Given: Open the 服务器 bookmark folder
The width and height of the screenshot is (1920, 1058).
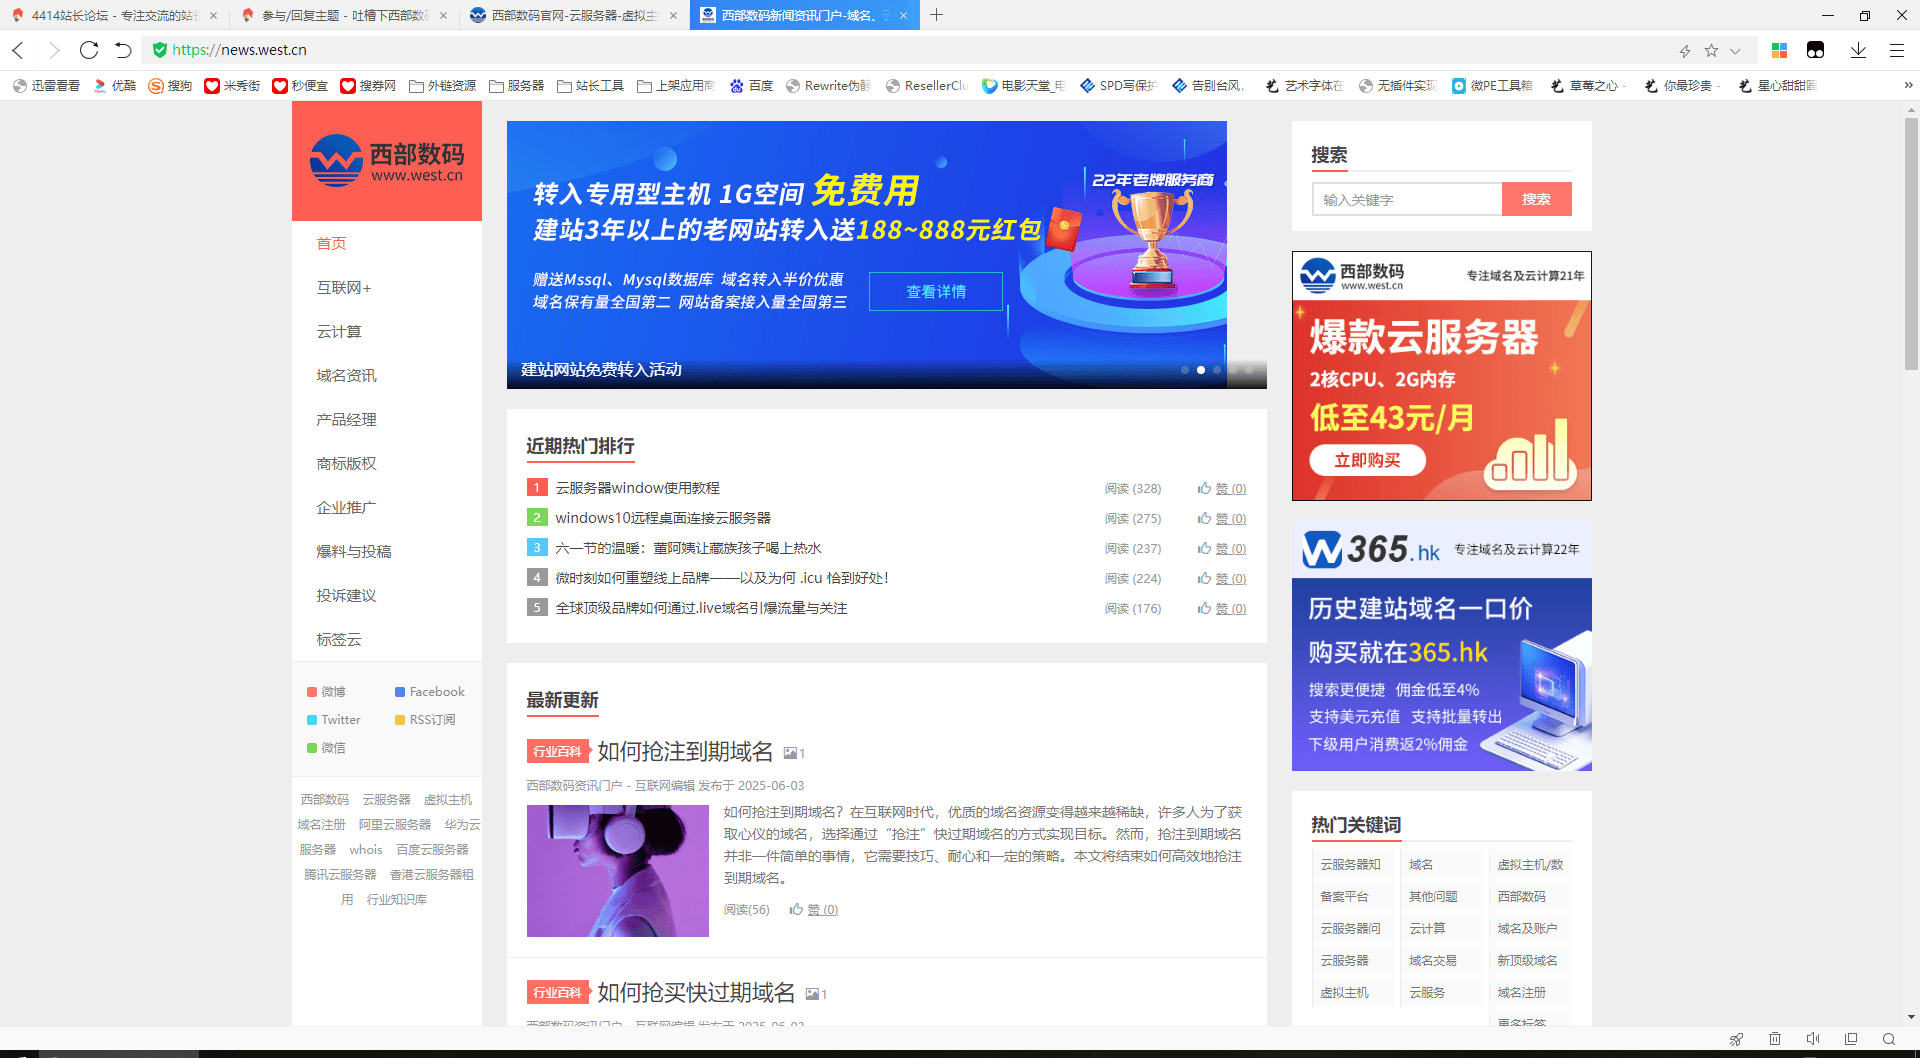Looking at the screenshot, I should click(516, 86).
